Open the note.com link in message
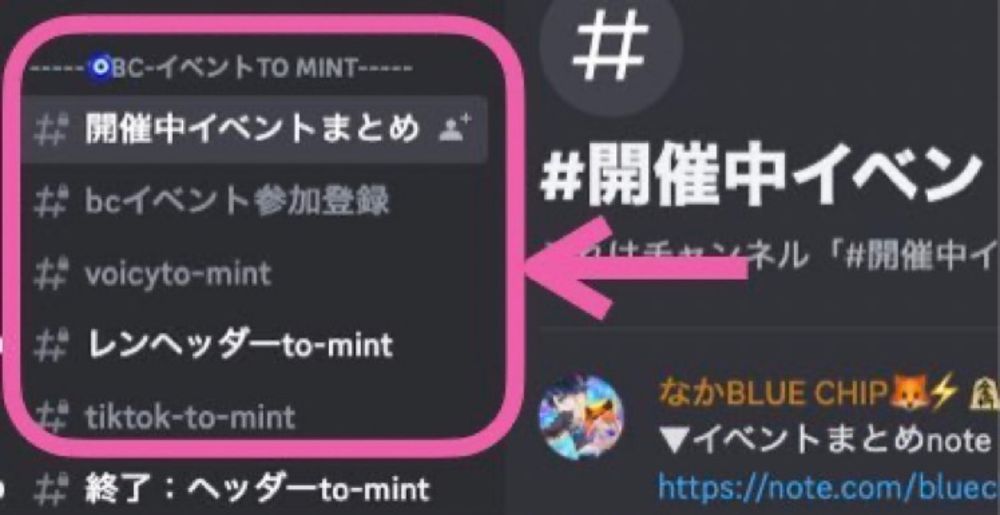This screenshot has height=515, width=1000. click(828, 488)
